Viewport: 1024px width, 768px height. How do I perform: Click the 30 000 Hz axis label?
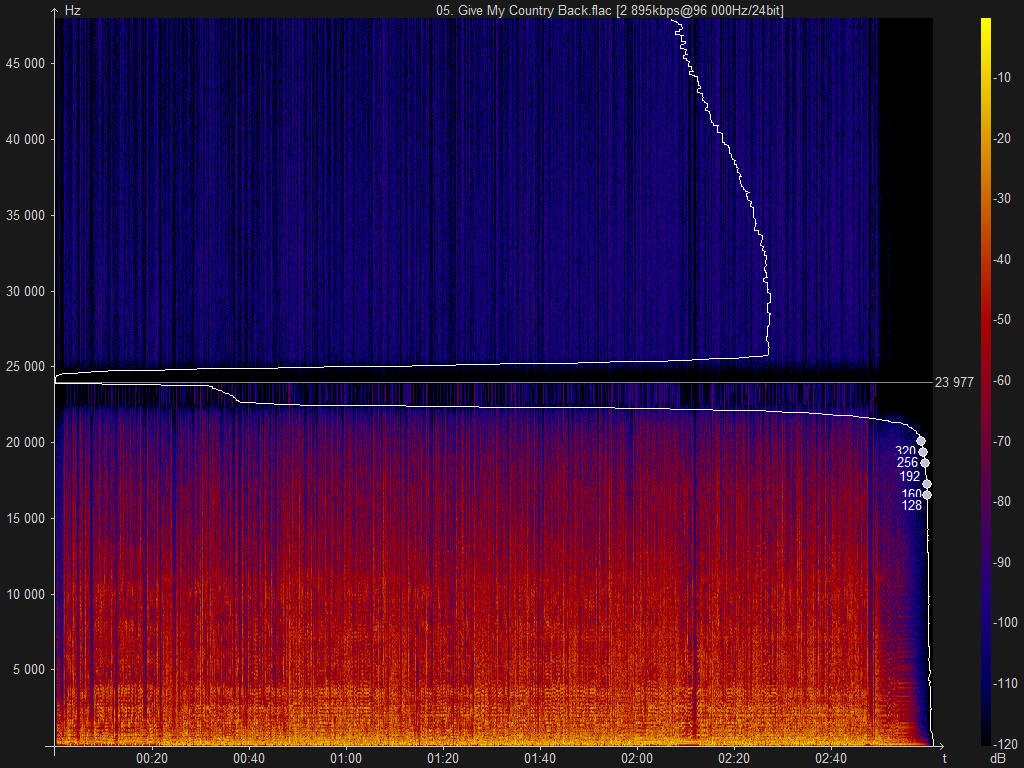25,291
